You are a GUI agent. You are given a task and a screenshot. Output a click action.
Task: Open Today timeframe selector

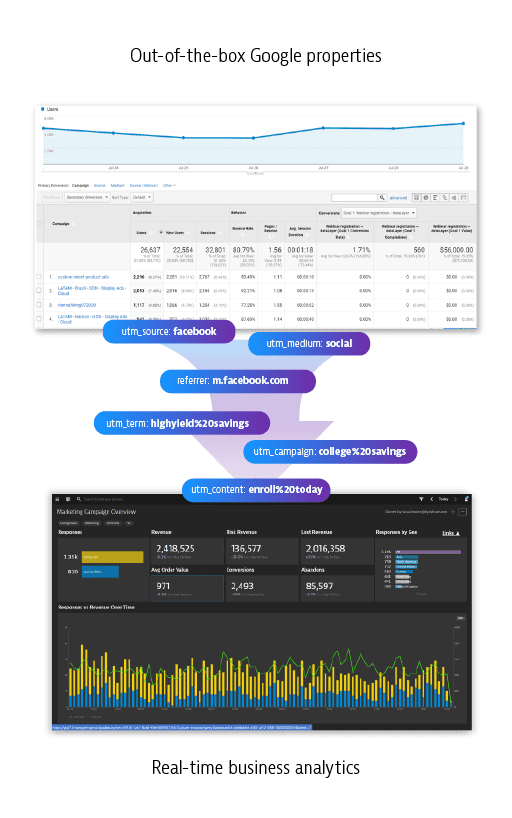tap(443, 499)
